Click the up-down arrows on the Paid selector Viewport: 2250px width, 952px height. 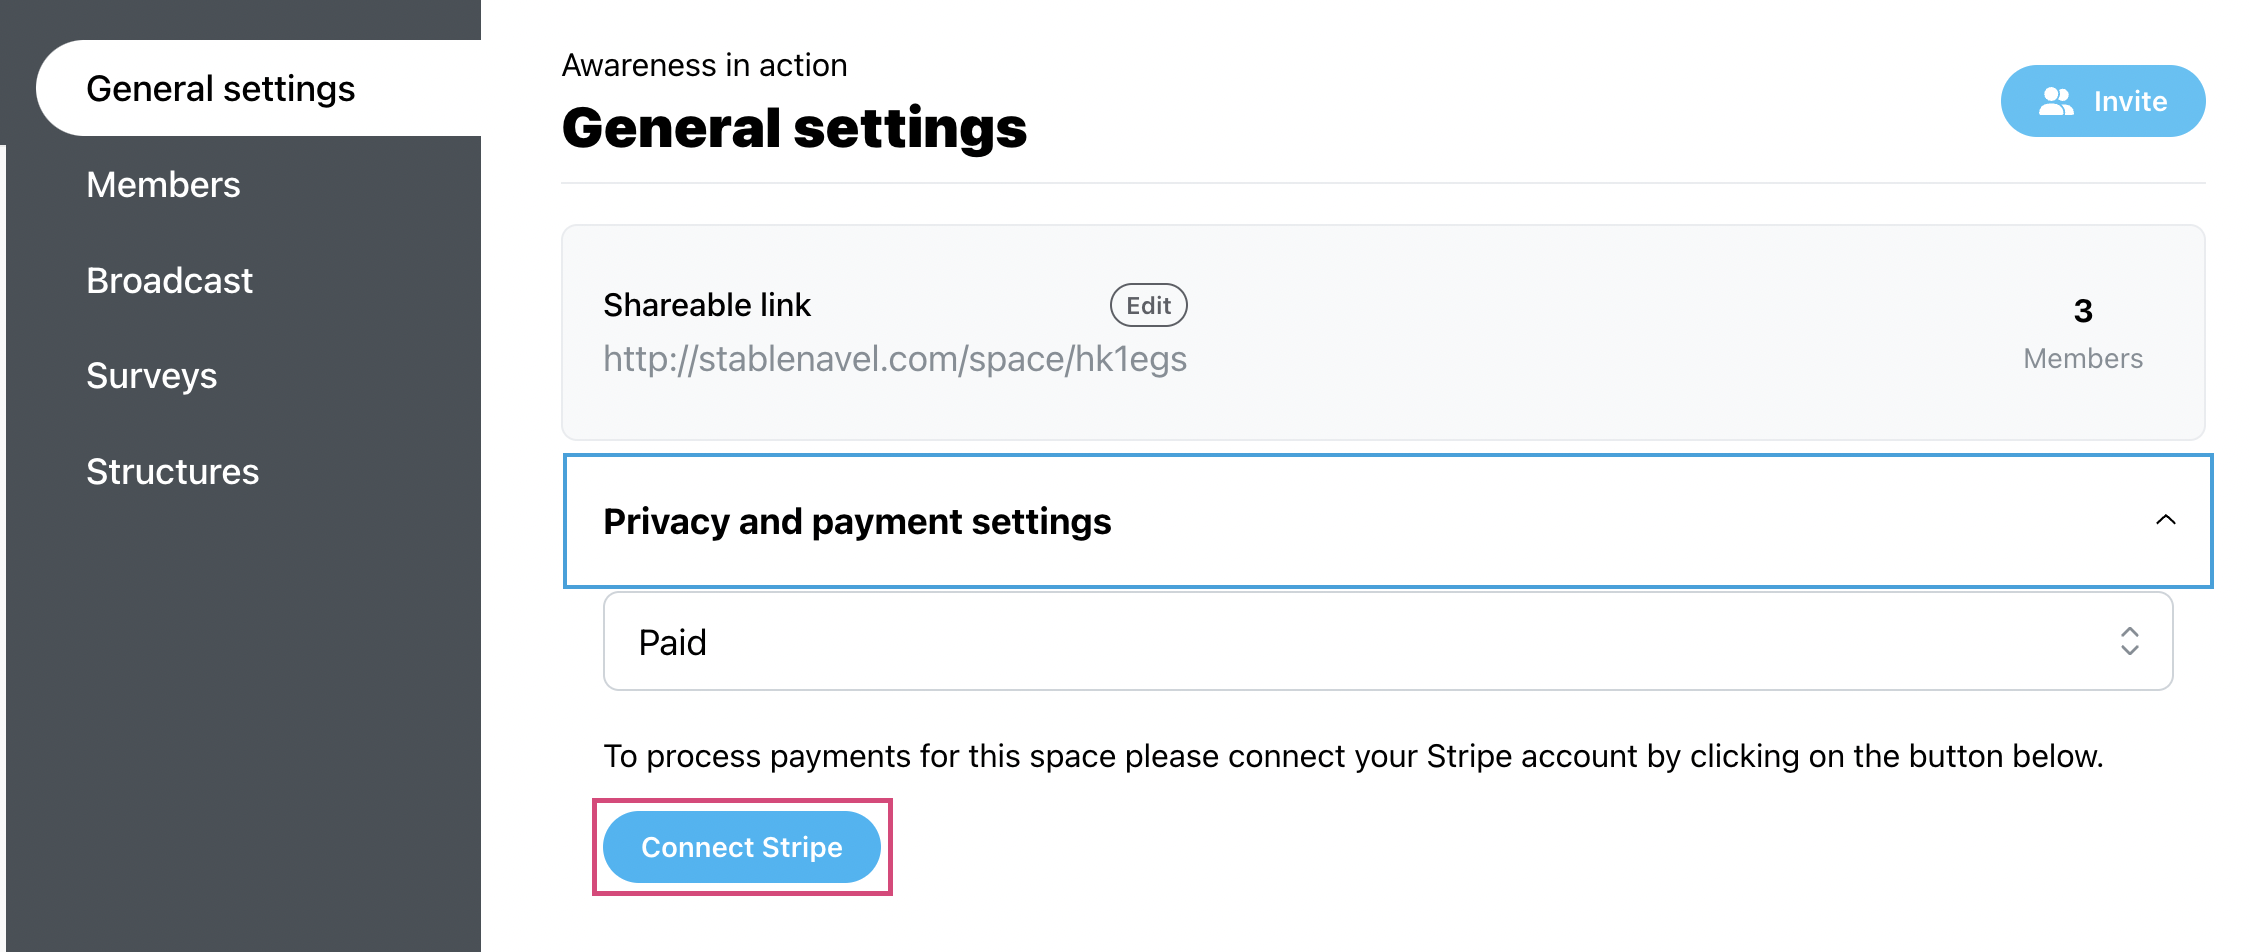click(2130, 641)
